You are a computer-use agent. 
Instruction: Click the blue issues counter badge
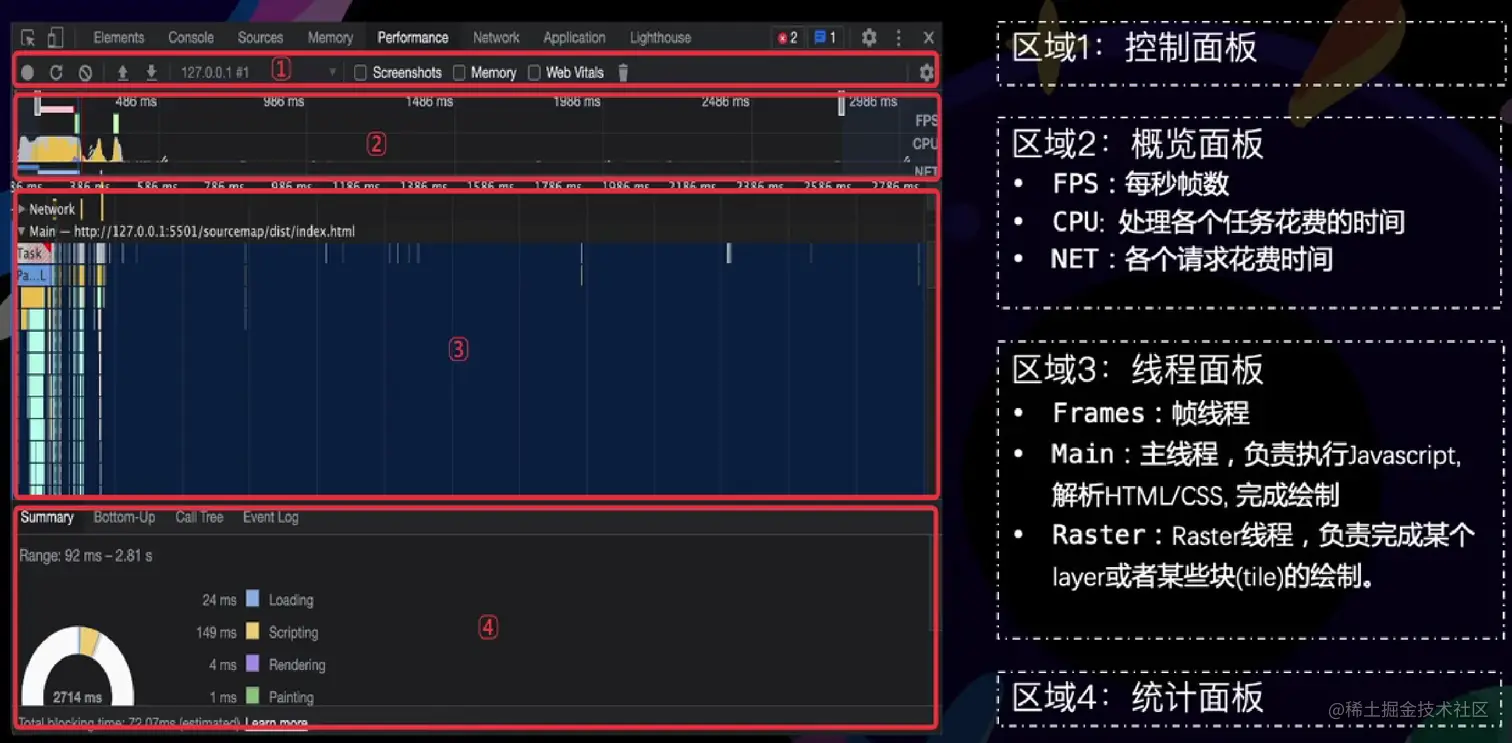(x=825, y=38)
